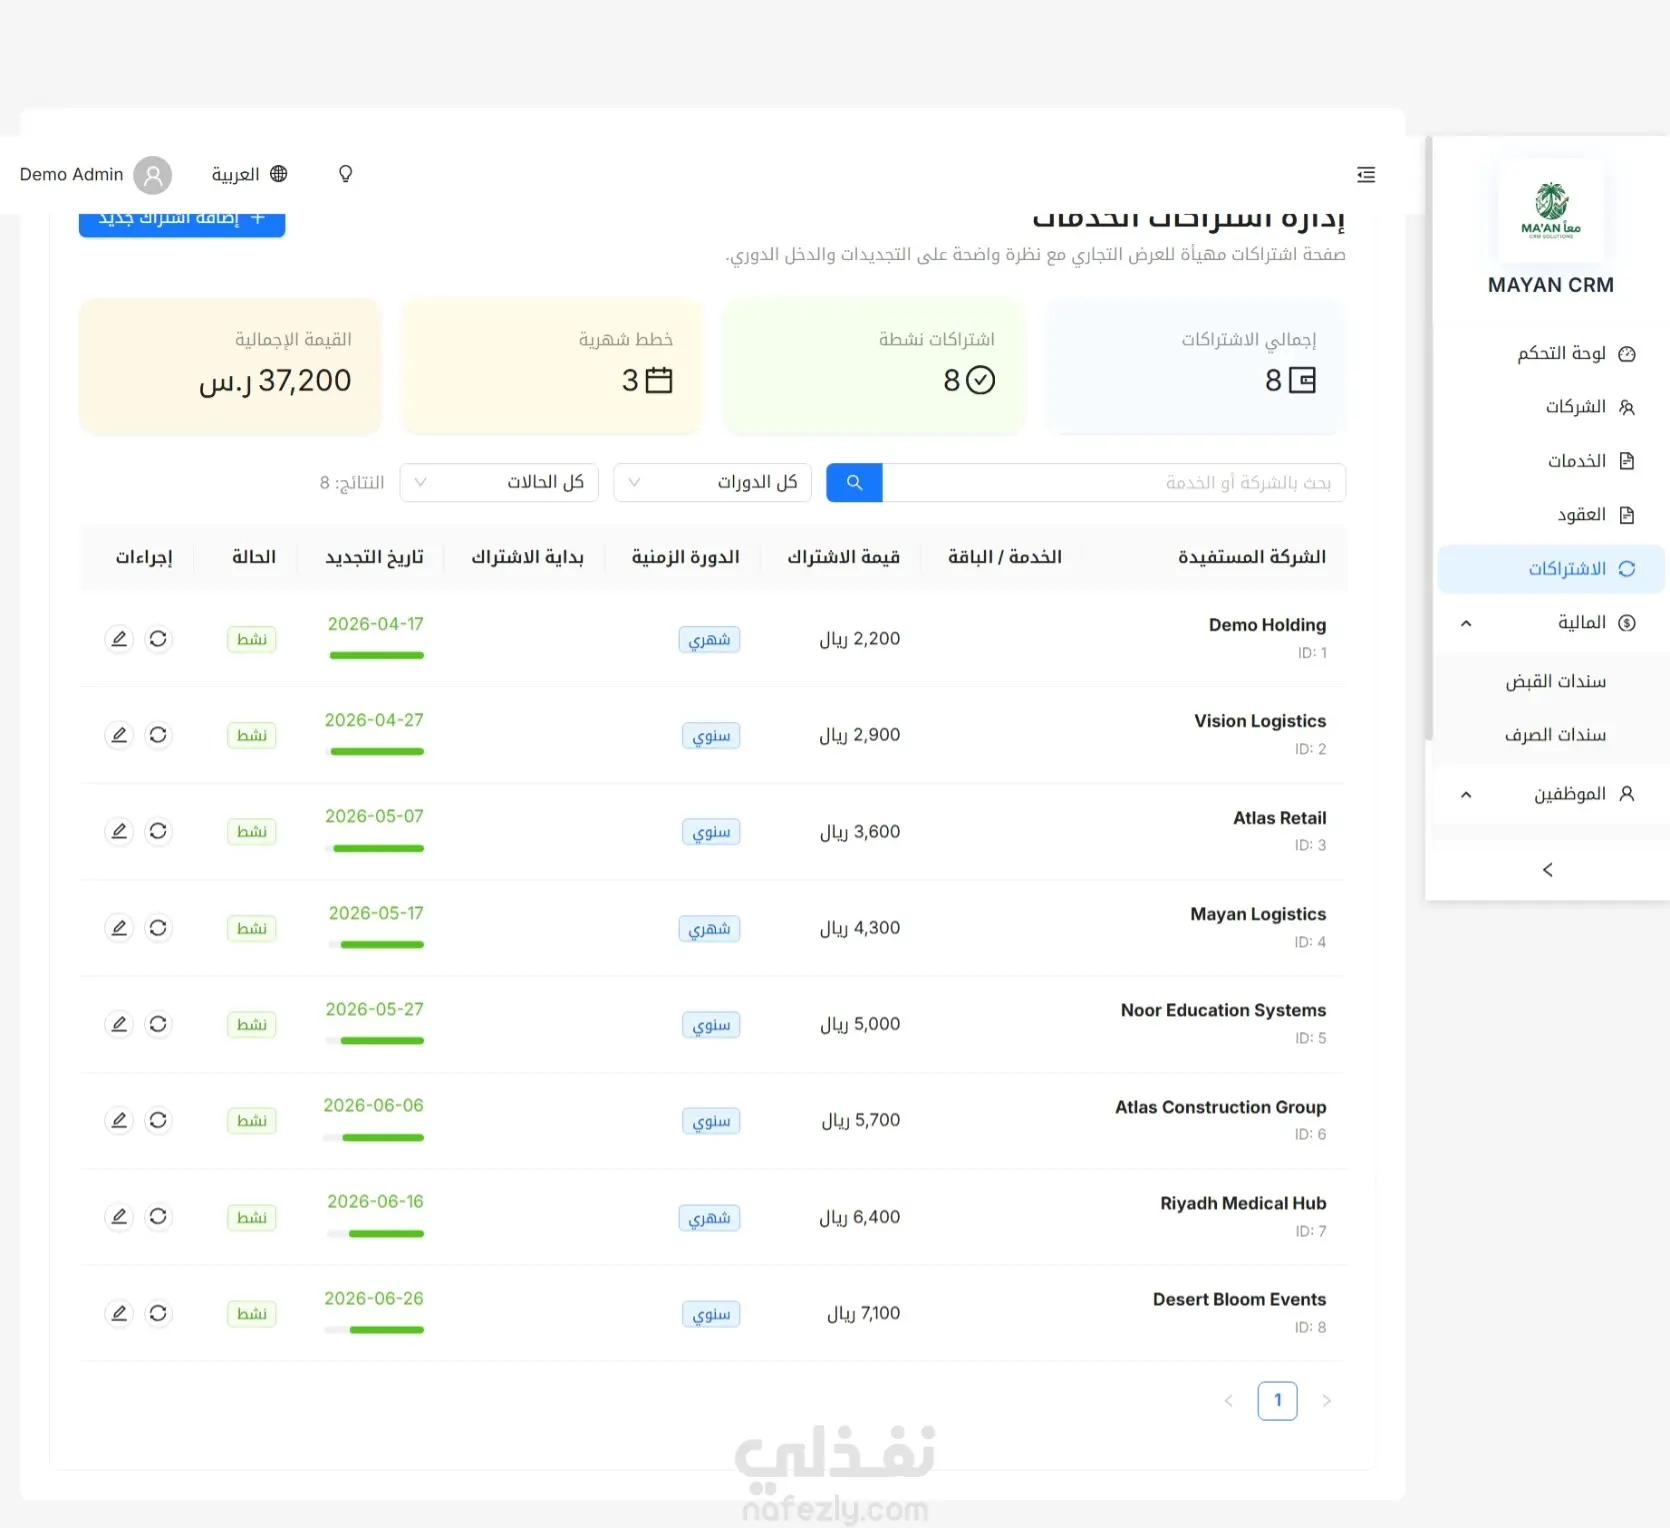This screenshot has width=1670, height=1528.
Task: Click the Demo Admin user name
Action: (72, 174)
